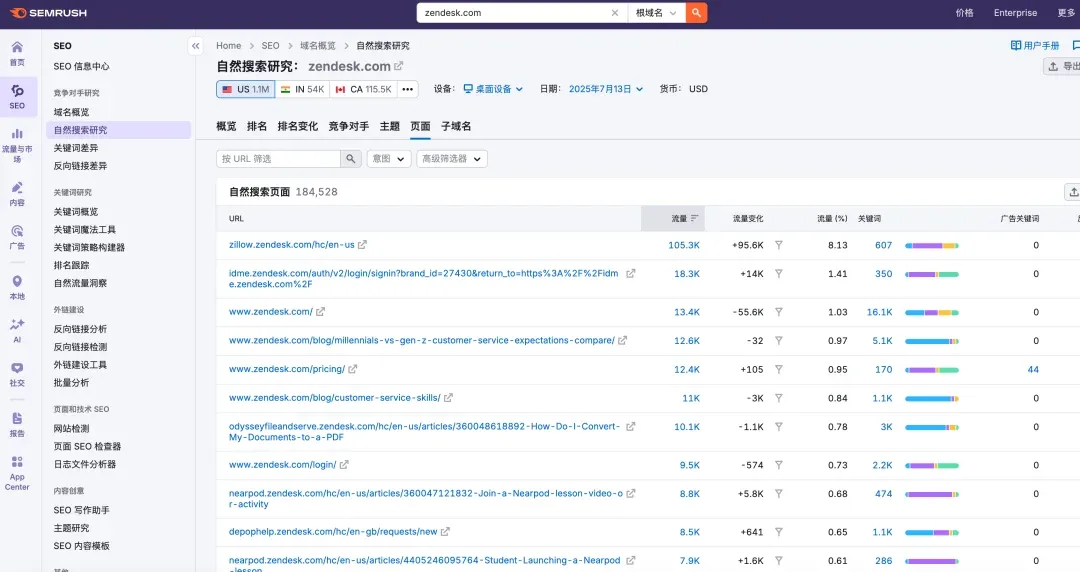
Task: Click 关键词魔法工具 in the sidebar
Action: coord(85,230)
